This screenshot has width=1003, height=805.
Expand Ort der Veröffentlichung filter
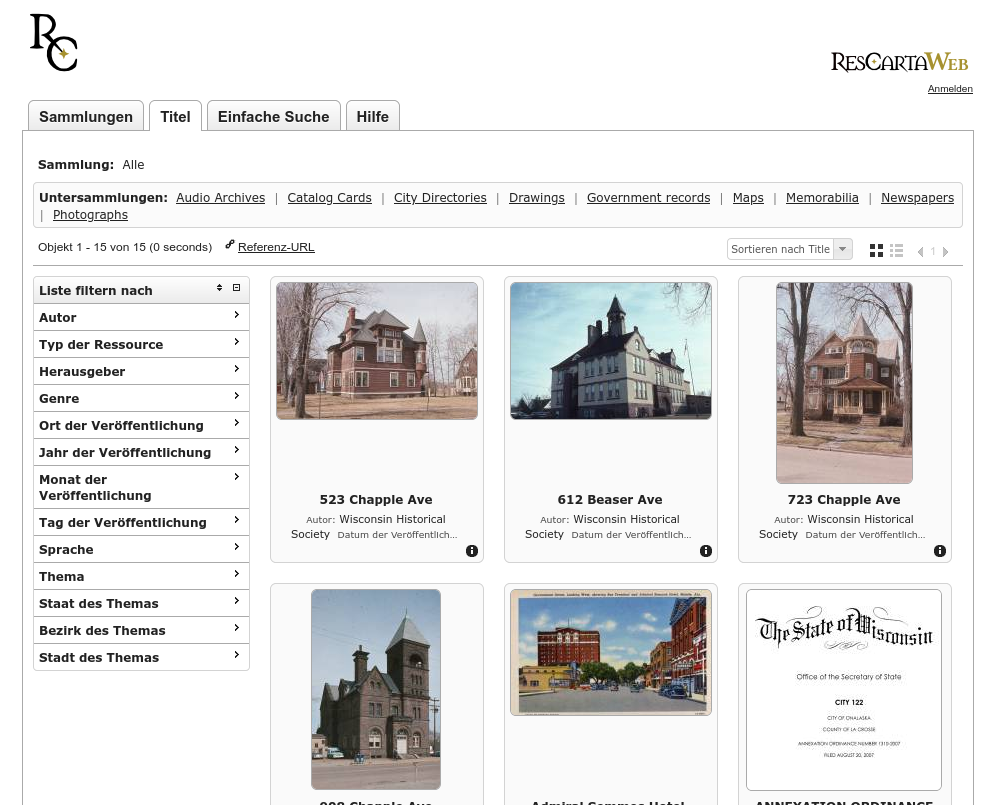coord(141,426)
